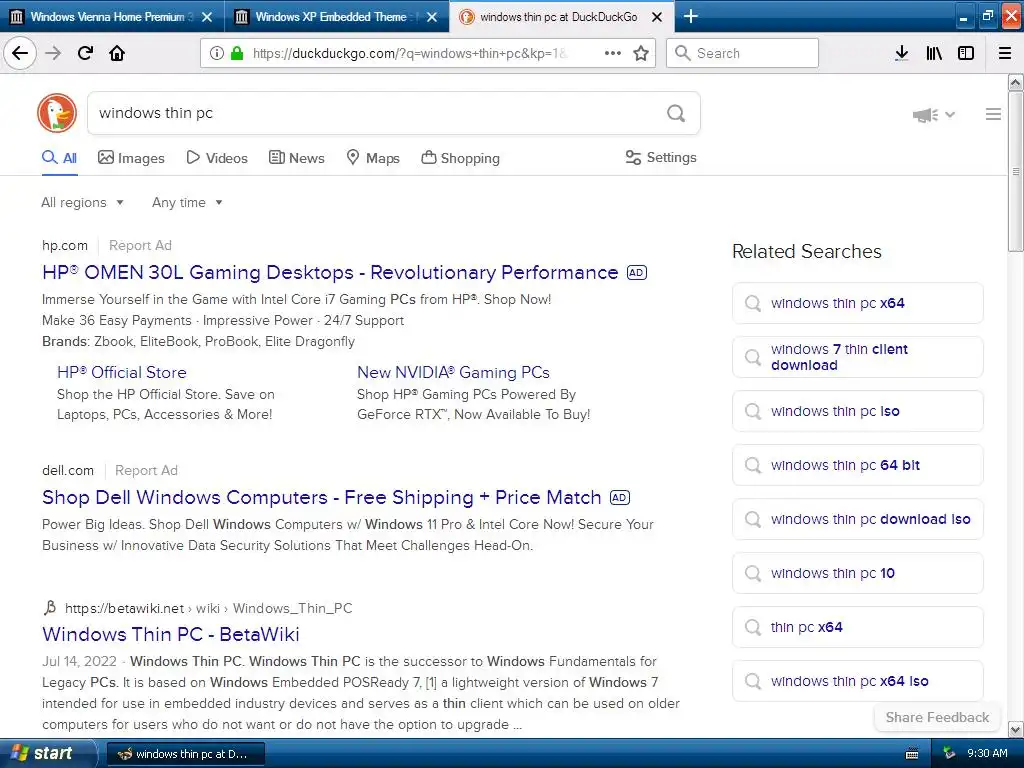Click the scrollbar down arrow
The width and height of the screenshot is (1024, 768).
click(x=1015, y=729)
